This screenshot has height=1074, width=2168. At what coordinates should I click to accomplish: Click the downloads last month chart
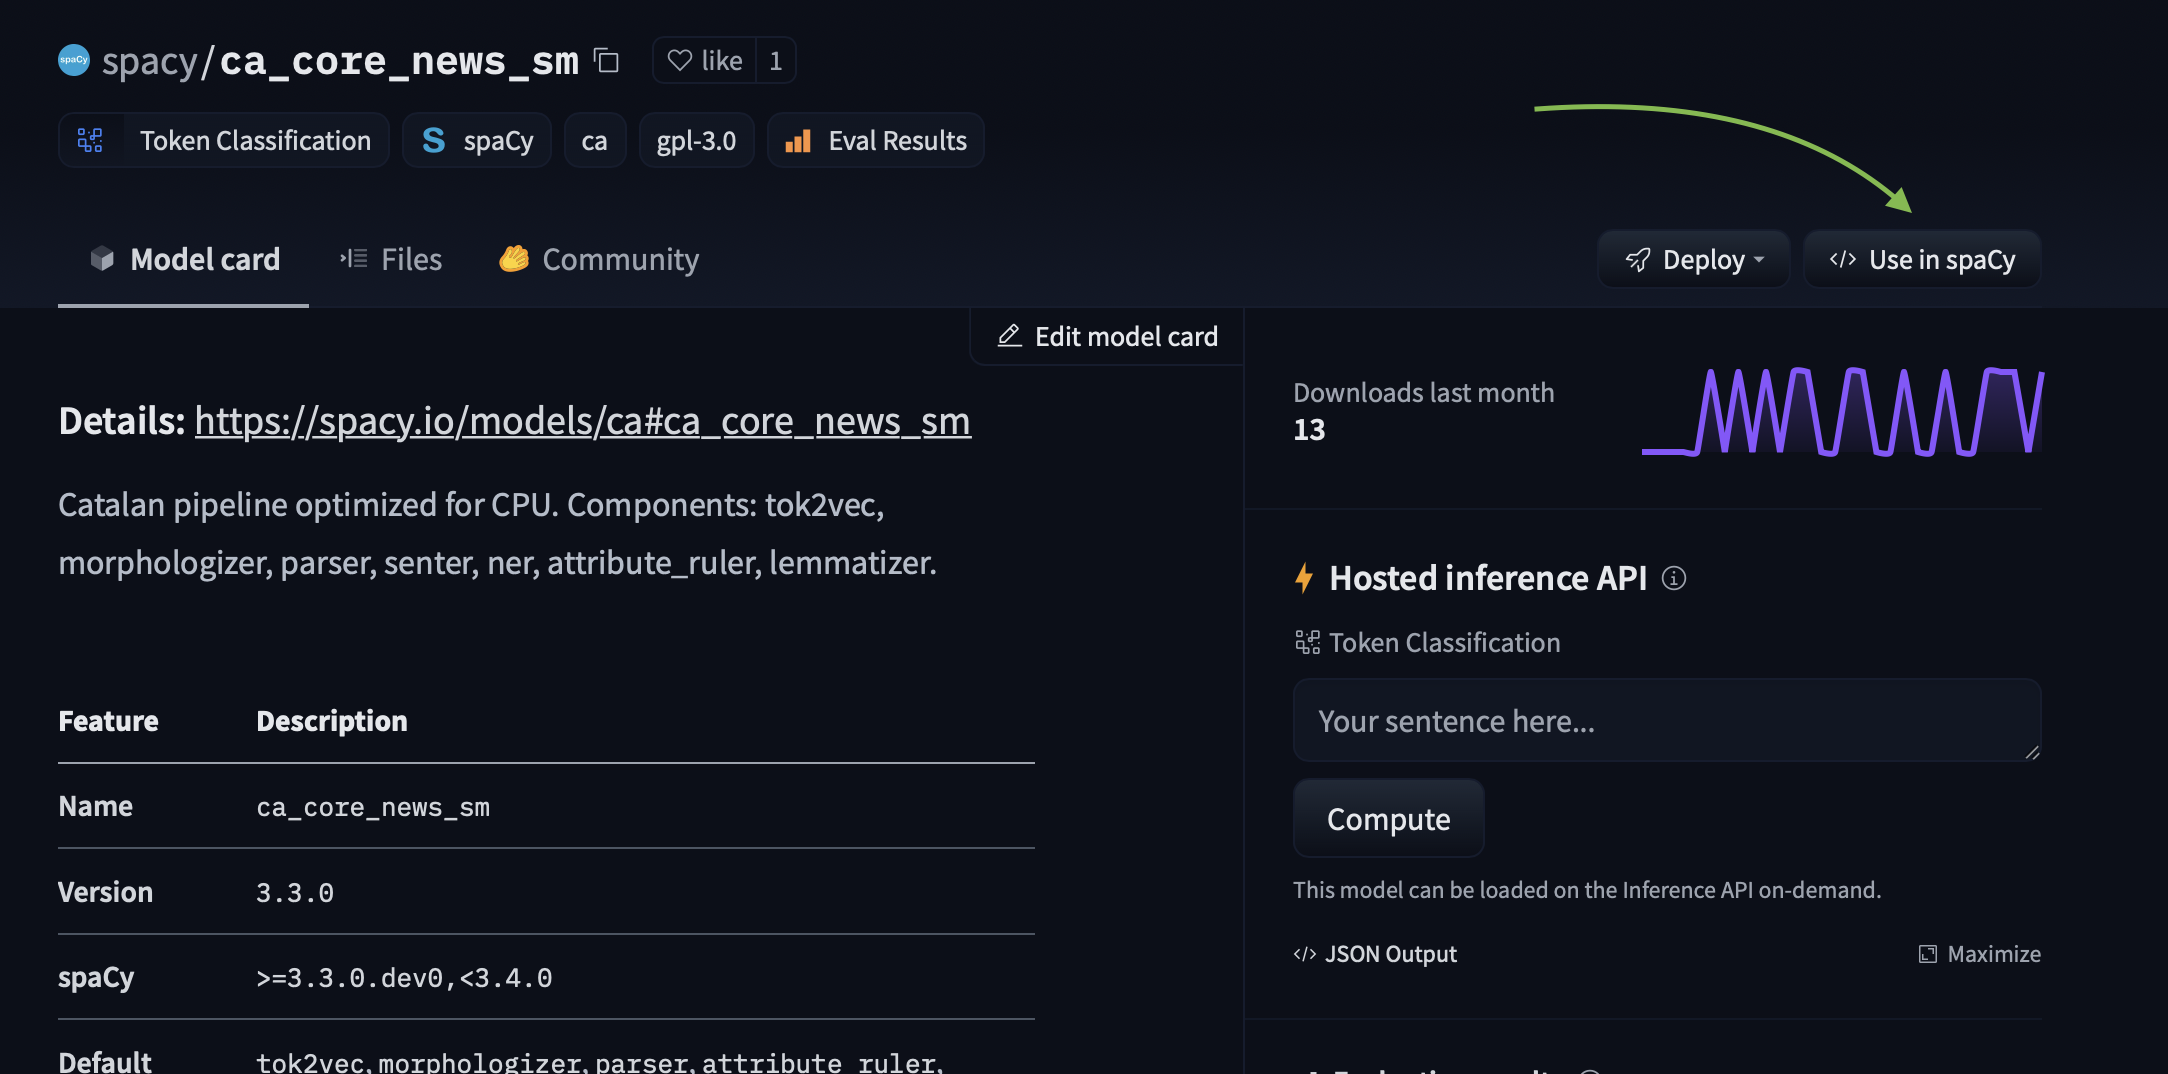[x=1842, y=412]
